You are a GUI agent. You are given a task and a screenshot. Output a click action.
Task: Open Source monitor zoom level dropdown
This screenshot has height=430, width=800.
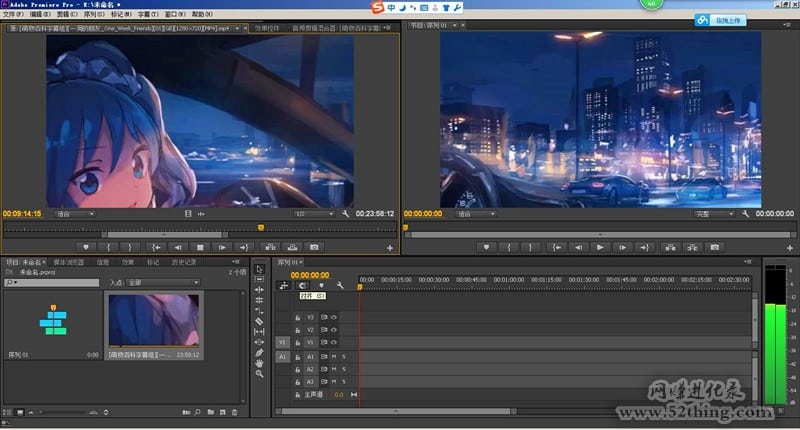coord(75,214)
